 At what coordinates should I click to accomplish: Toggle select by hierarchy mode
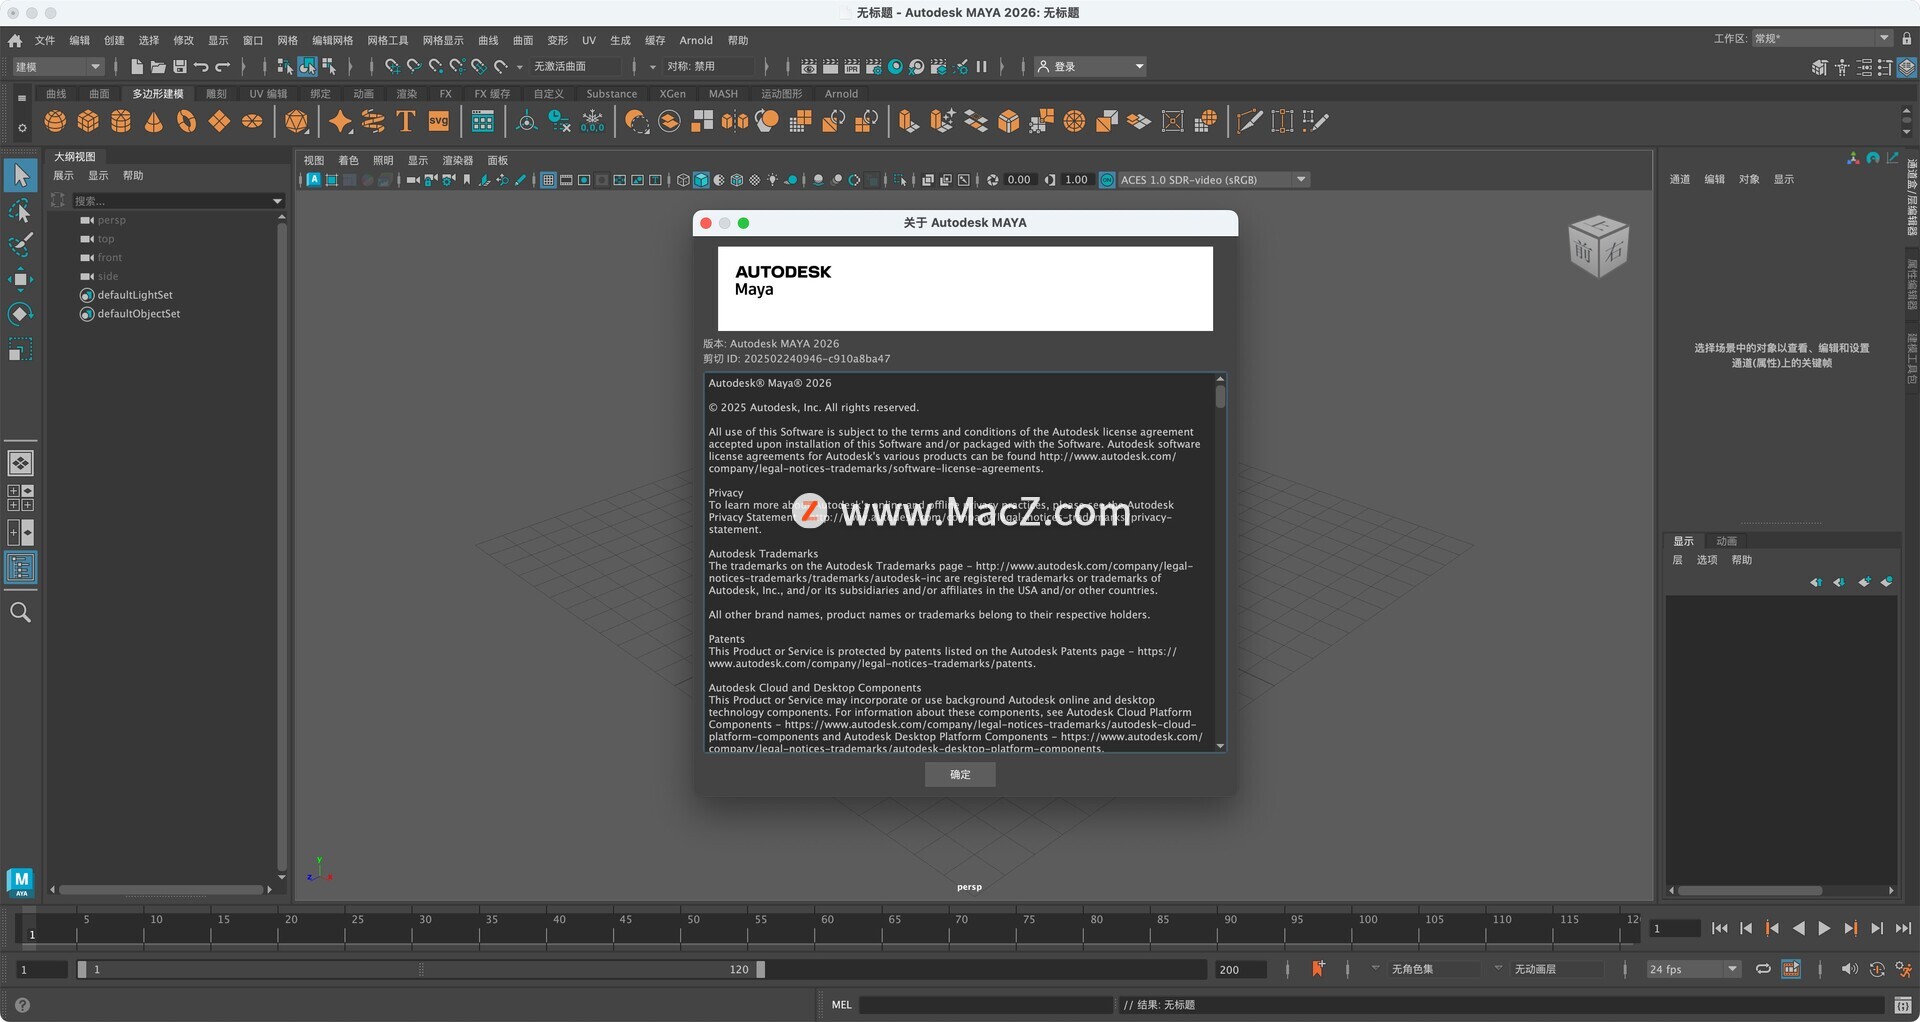(285, 67)
